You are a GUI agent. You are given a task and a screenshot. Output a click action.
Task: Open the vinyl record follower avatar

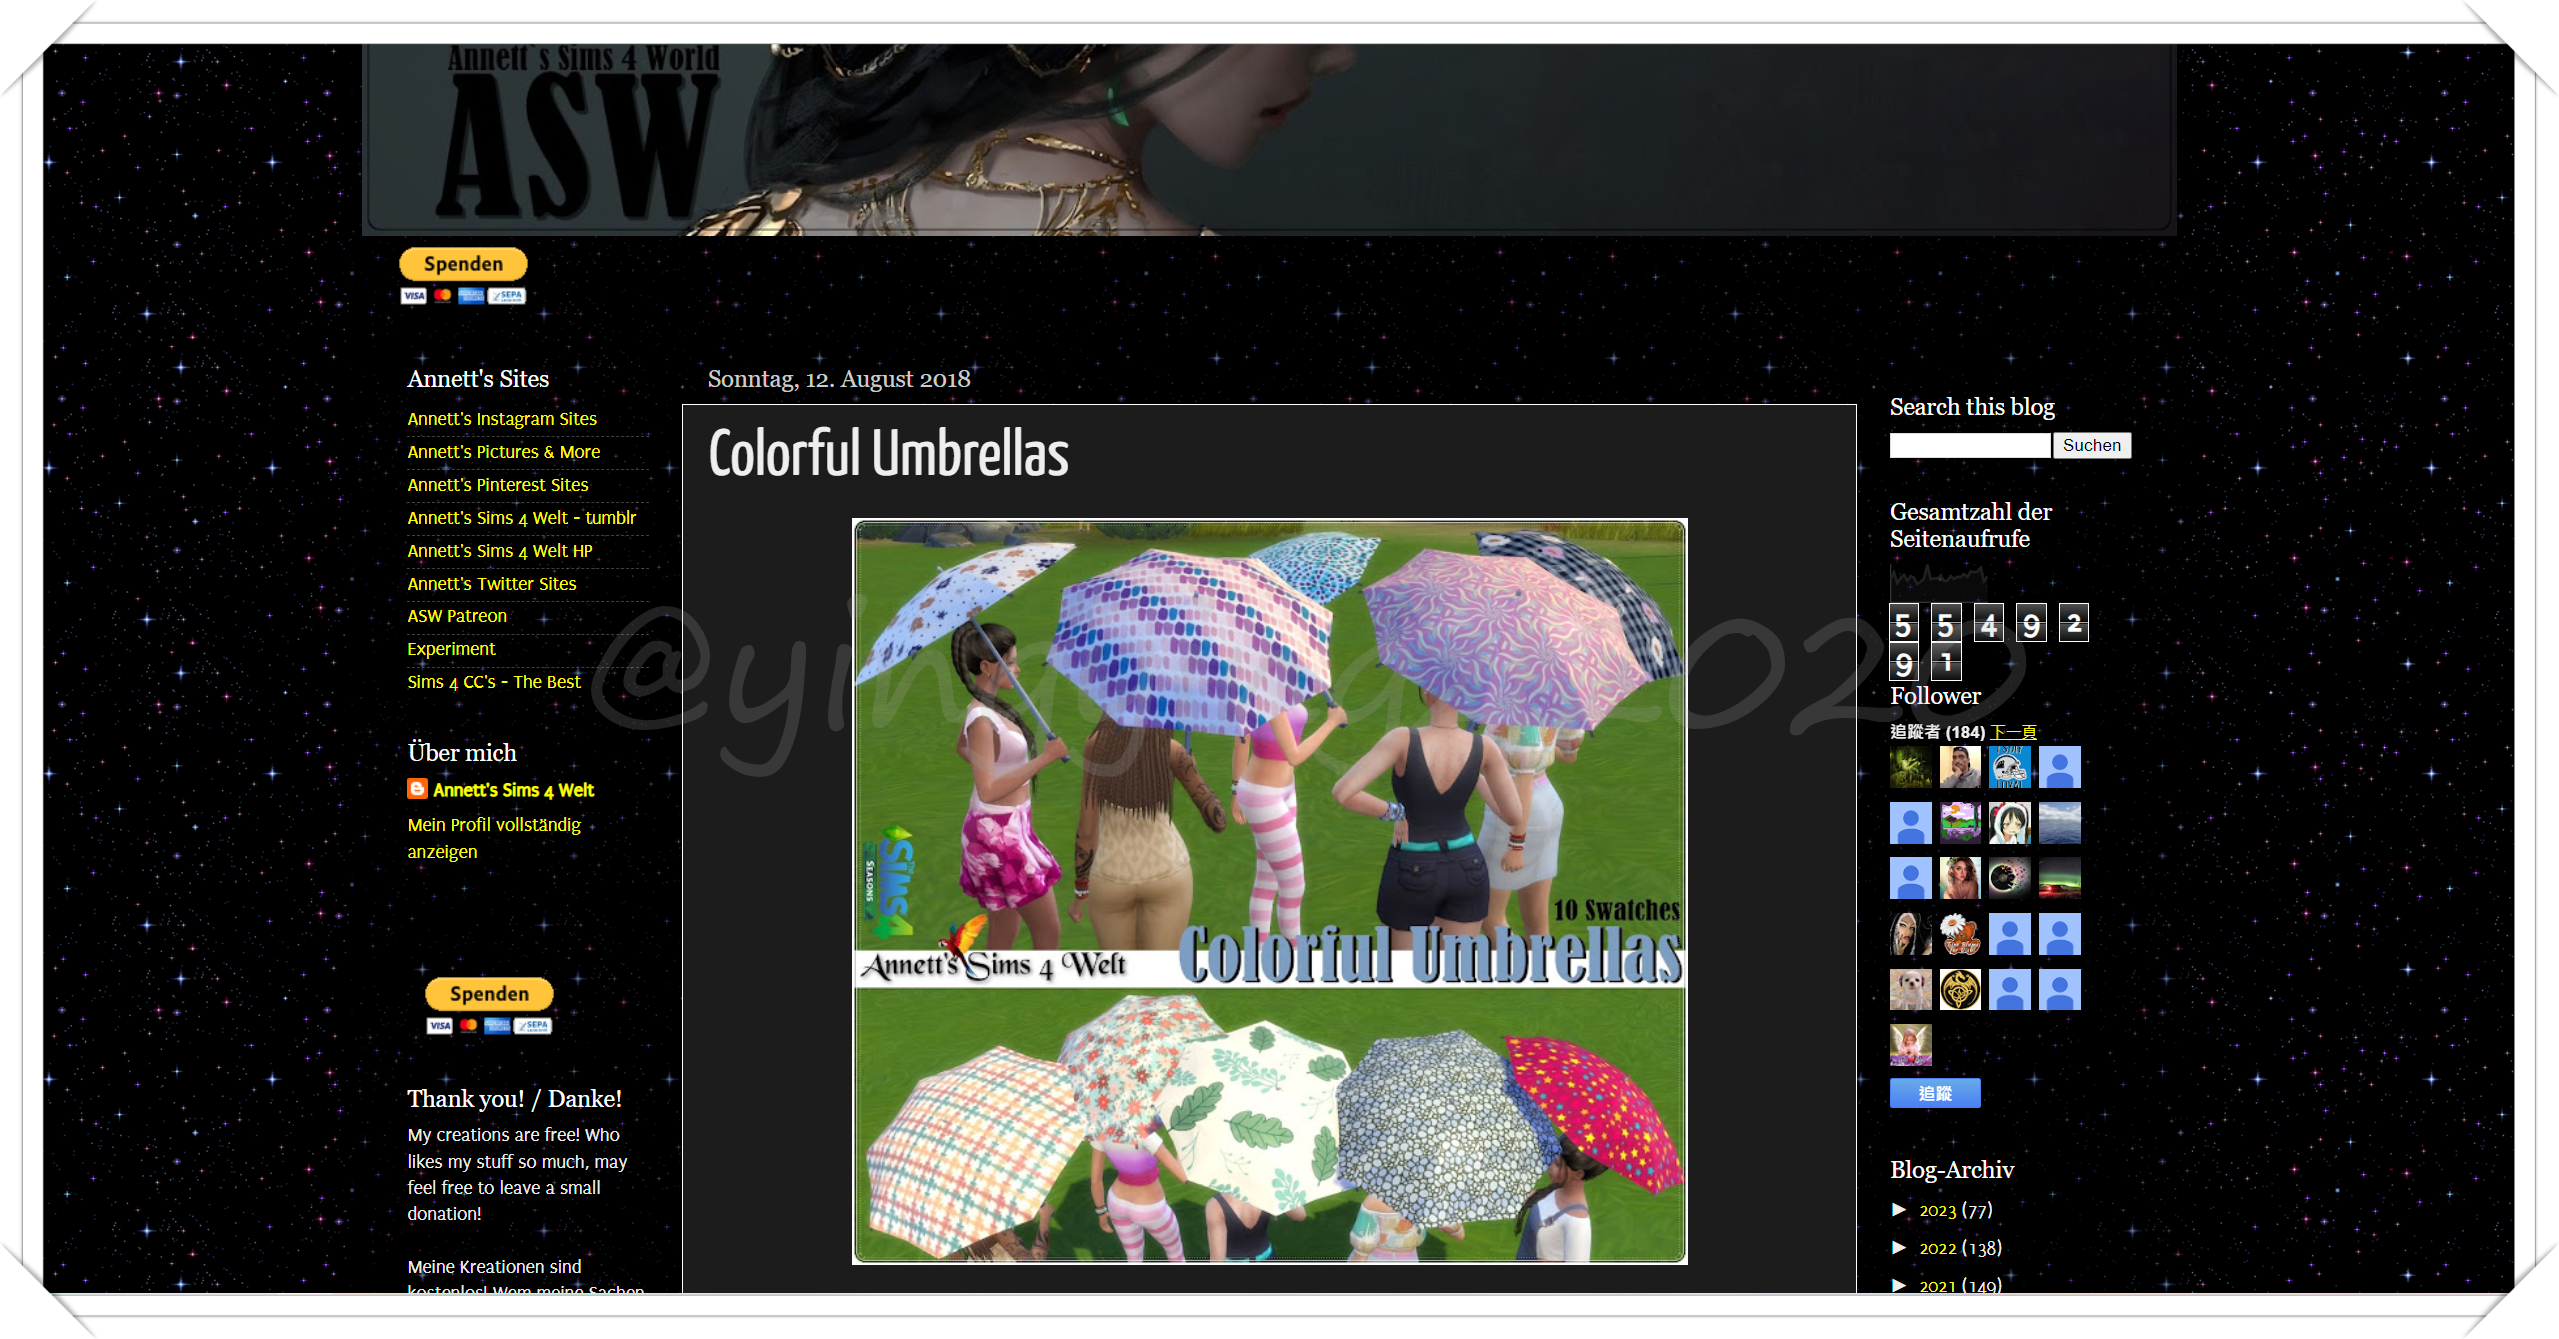[2009, 878]
